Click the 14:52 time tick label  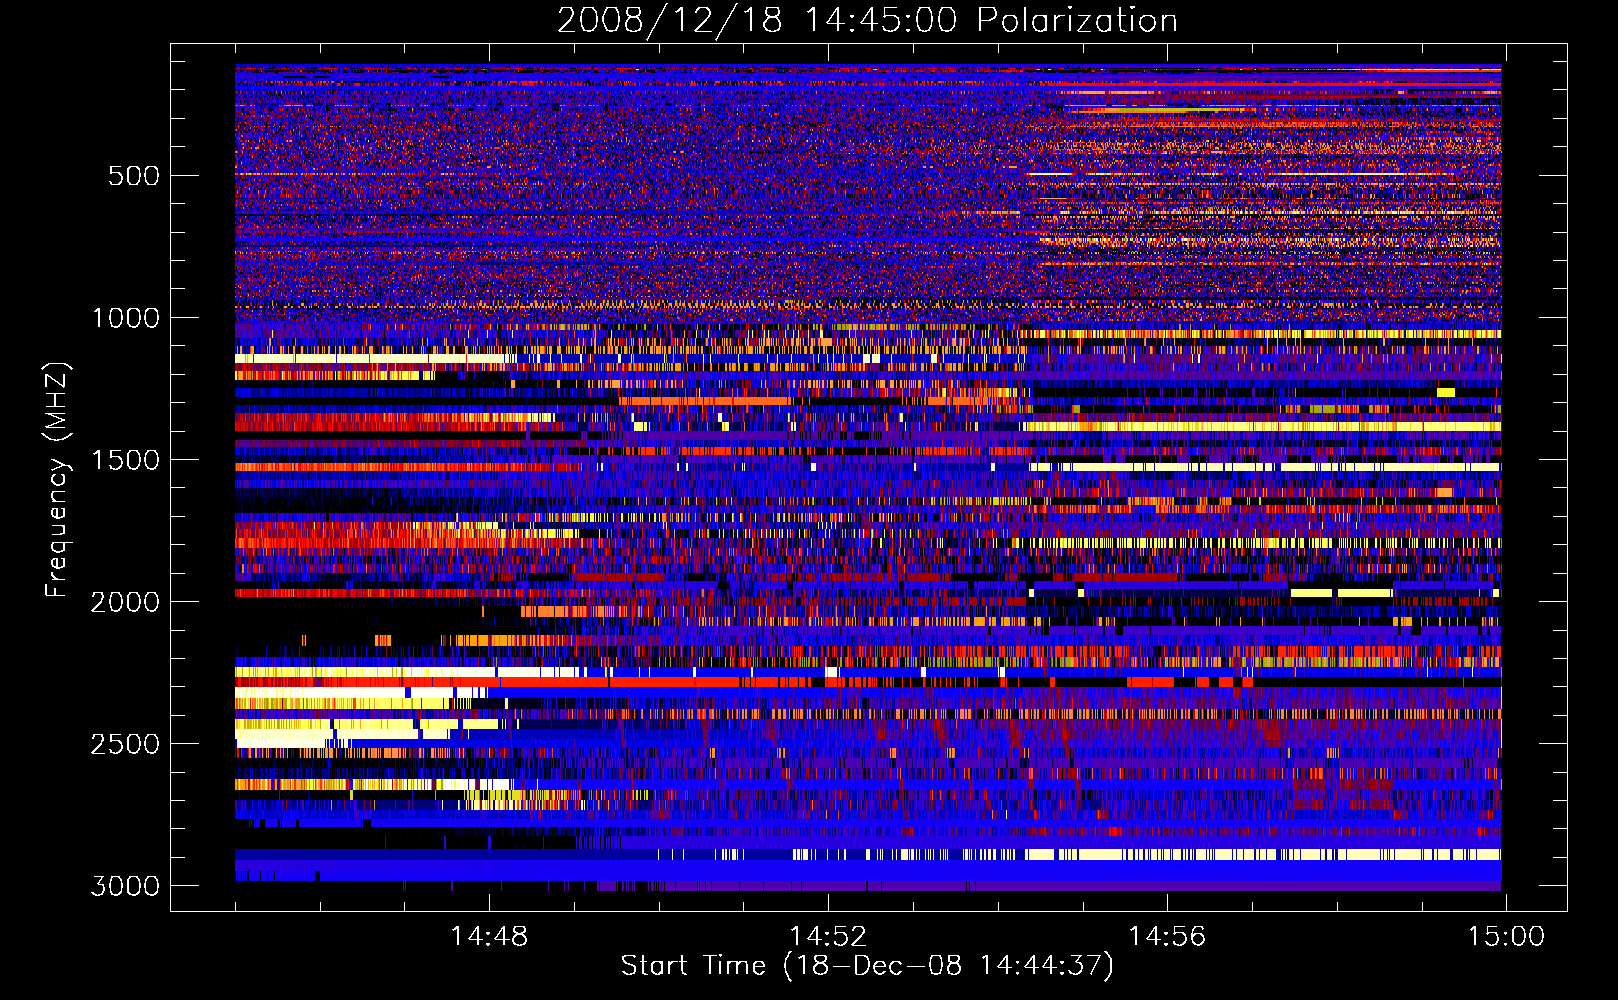point(828,937)
